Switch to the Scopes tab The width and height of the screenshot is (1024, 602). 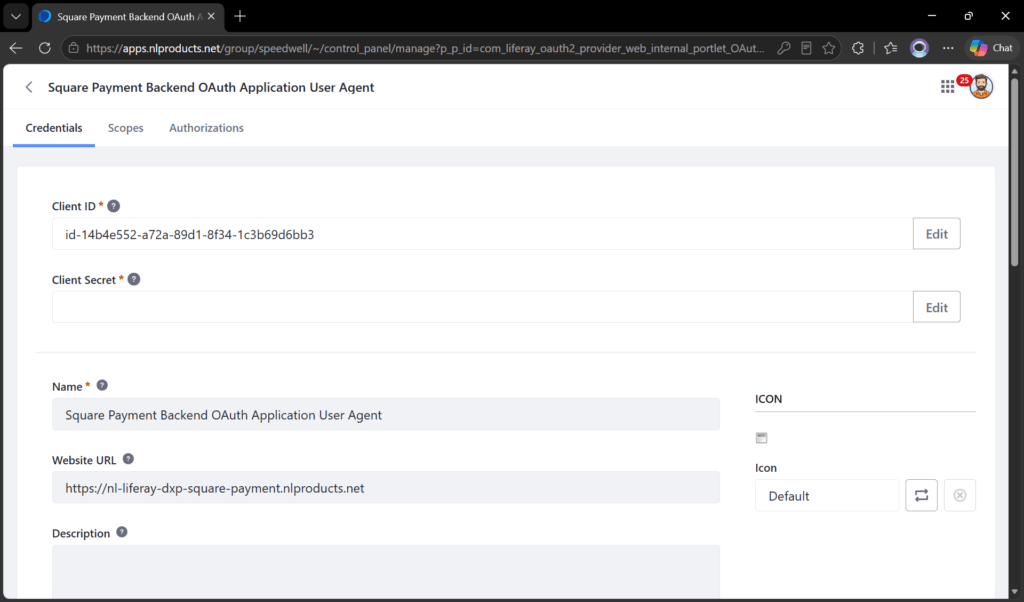tap(125, 128)
